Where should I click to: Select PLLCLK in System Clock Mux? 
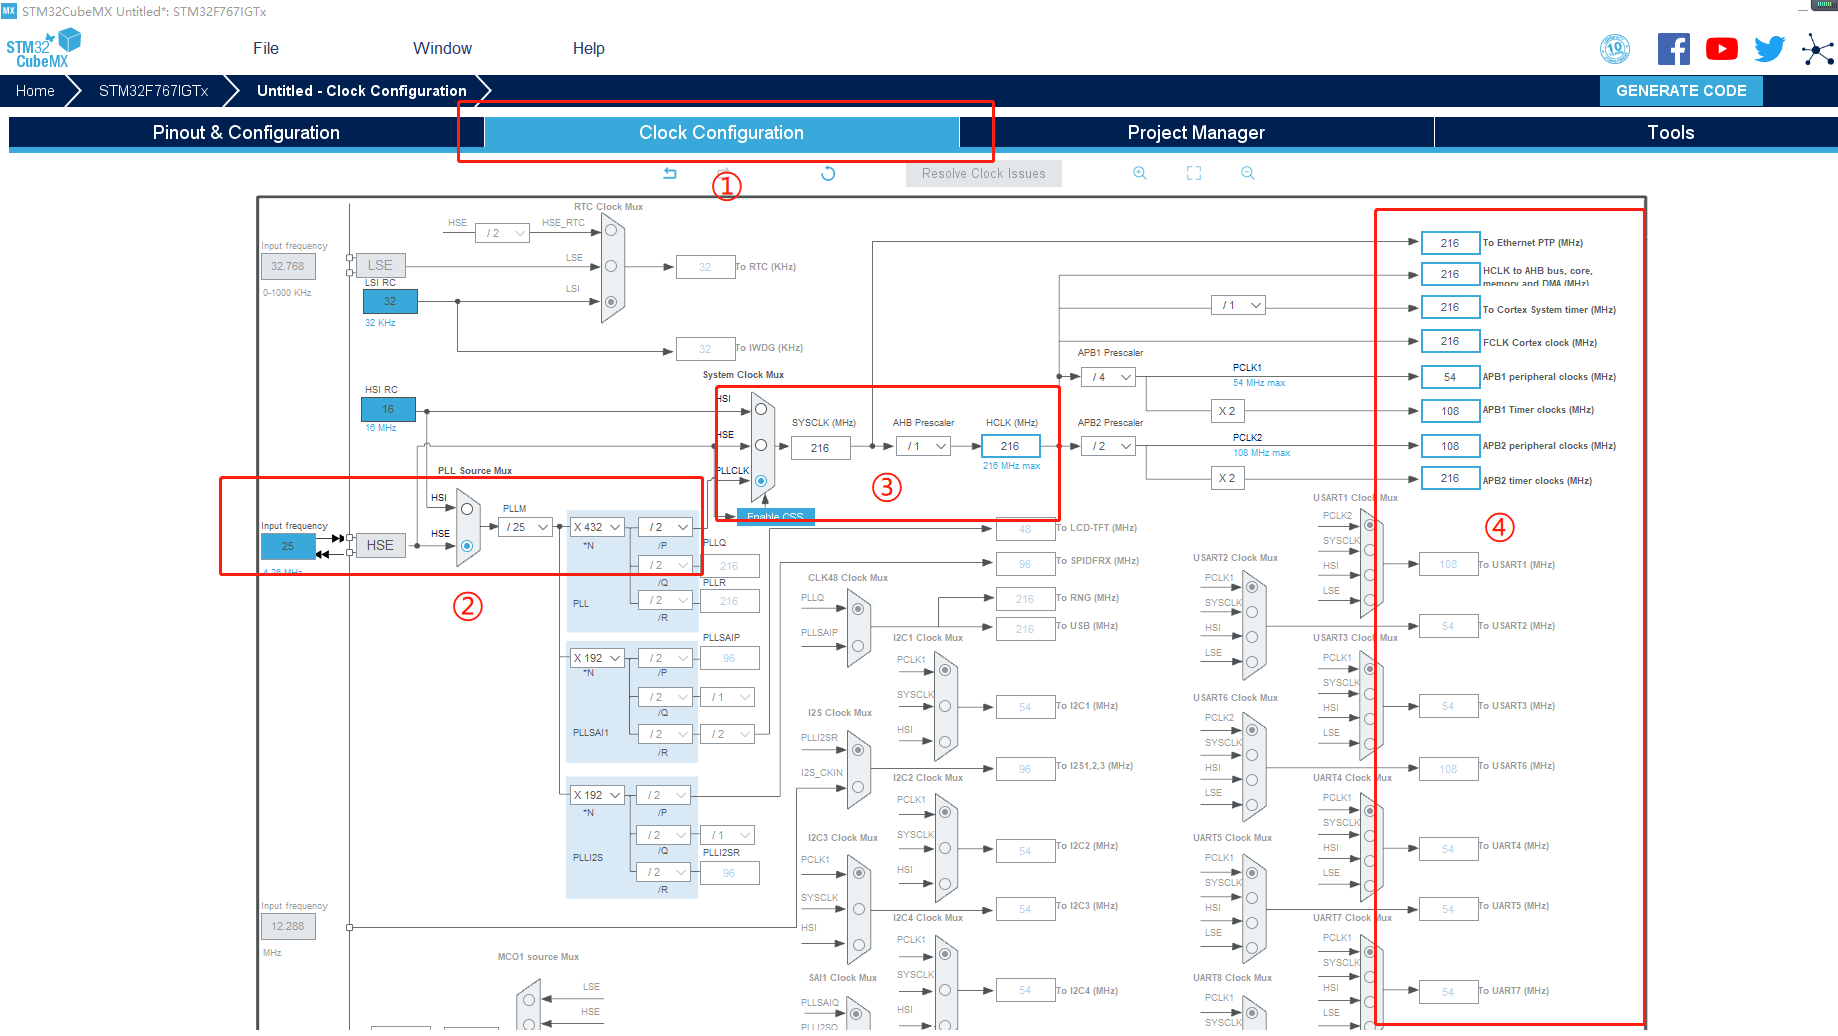coord(761,481)
